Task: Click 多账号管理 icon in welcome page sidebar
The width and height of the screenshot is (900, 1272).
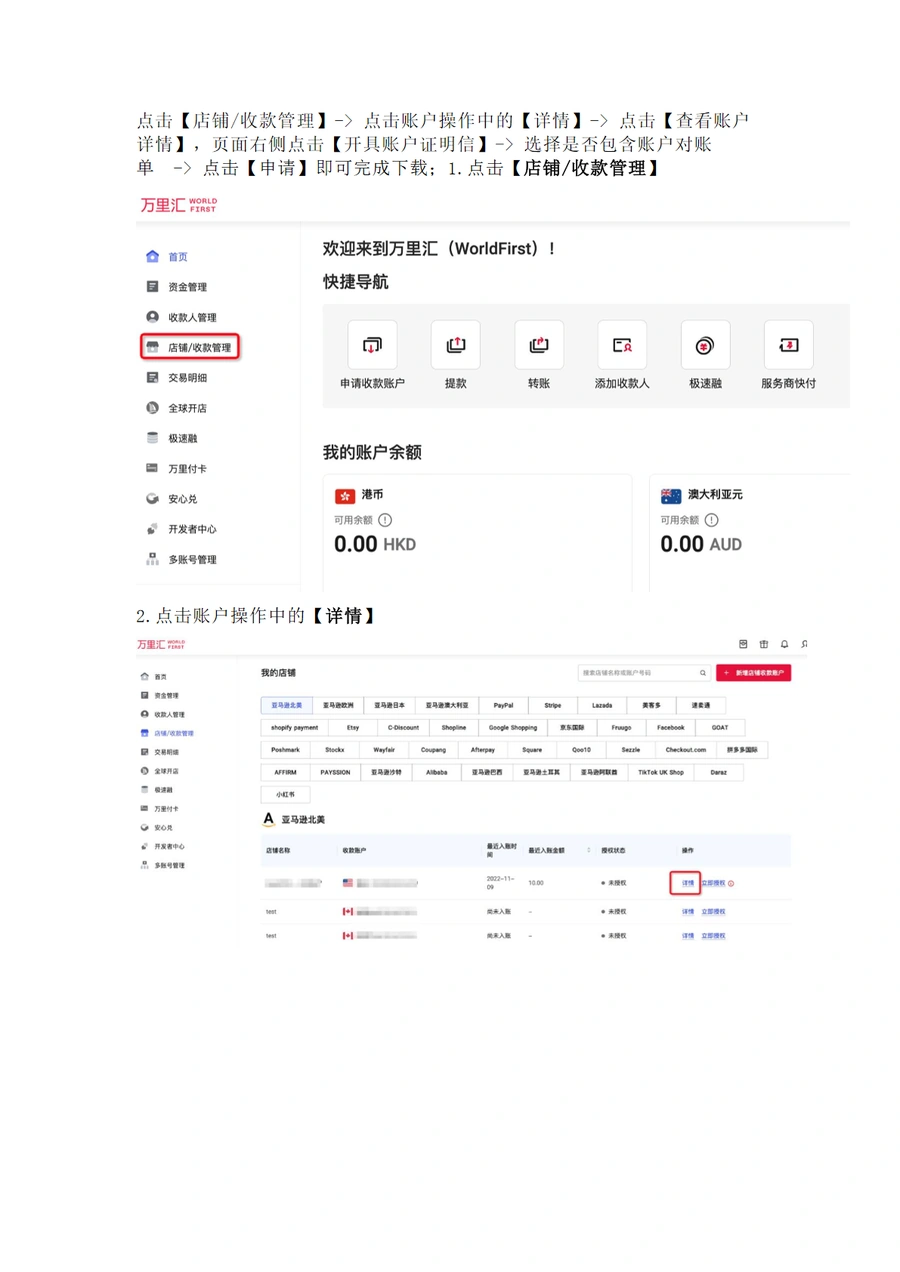Action: [x=152, y=559]
